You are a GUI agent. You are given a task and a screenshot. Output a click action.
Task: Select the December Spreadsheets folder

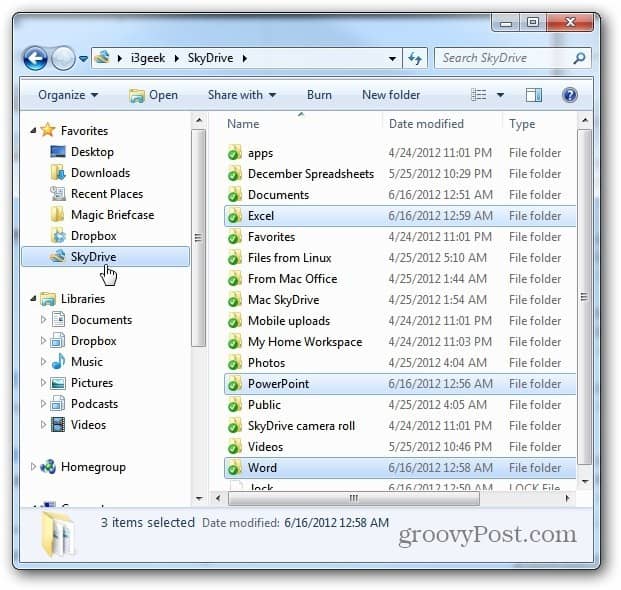point(310,174)
